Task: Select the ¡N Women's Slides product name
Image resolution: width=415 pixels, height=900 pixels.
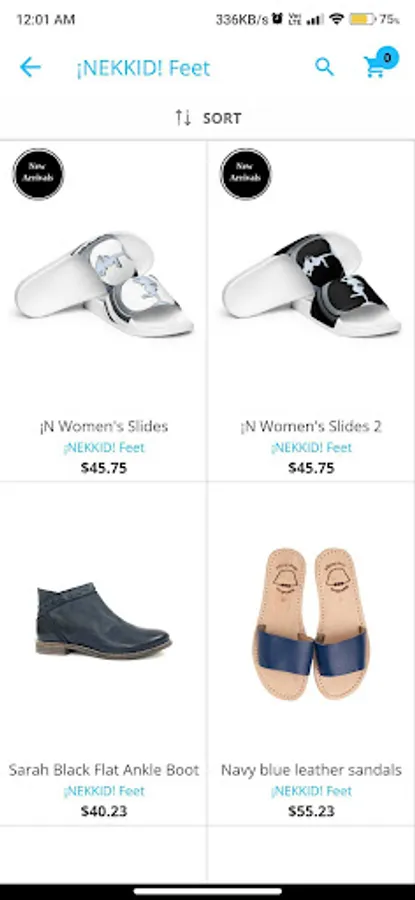Action: 104,426
